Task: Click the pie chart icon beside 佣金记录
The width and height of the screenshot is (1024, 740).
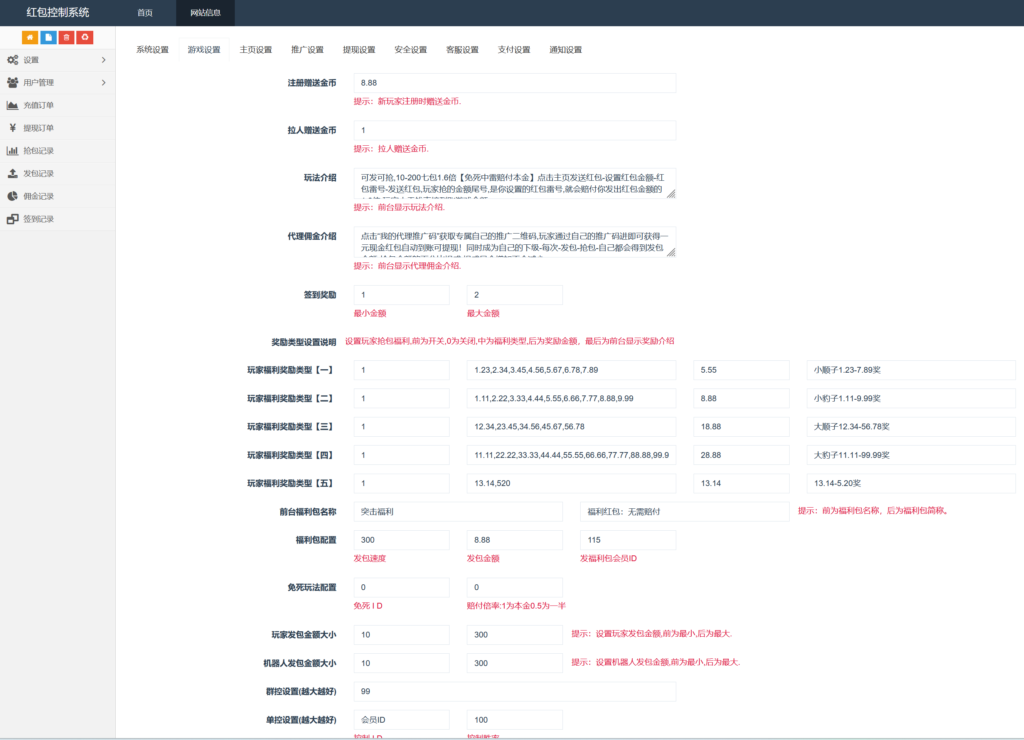Action: [11, 196]
